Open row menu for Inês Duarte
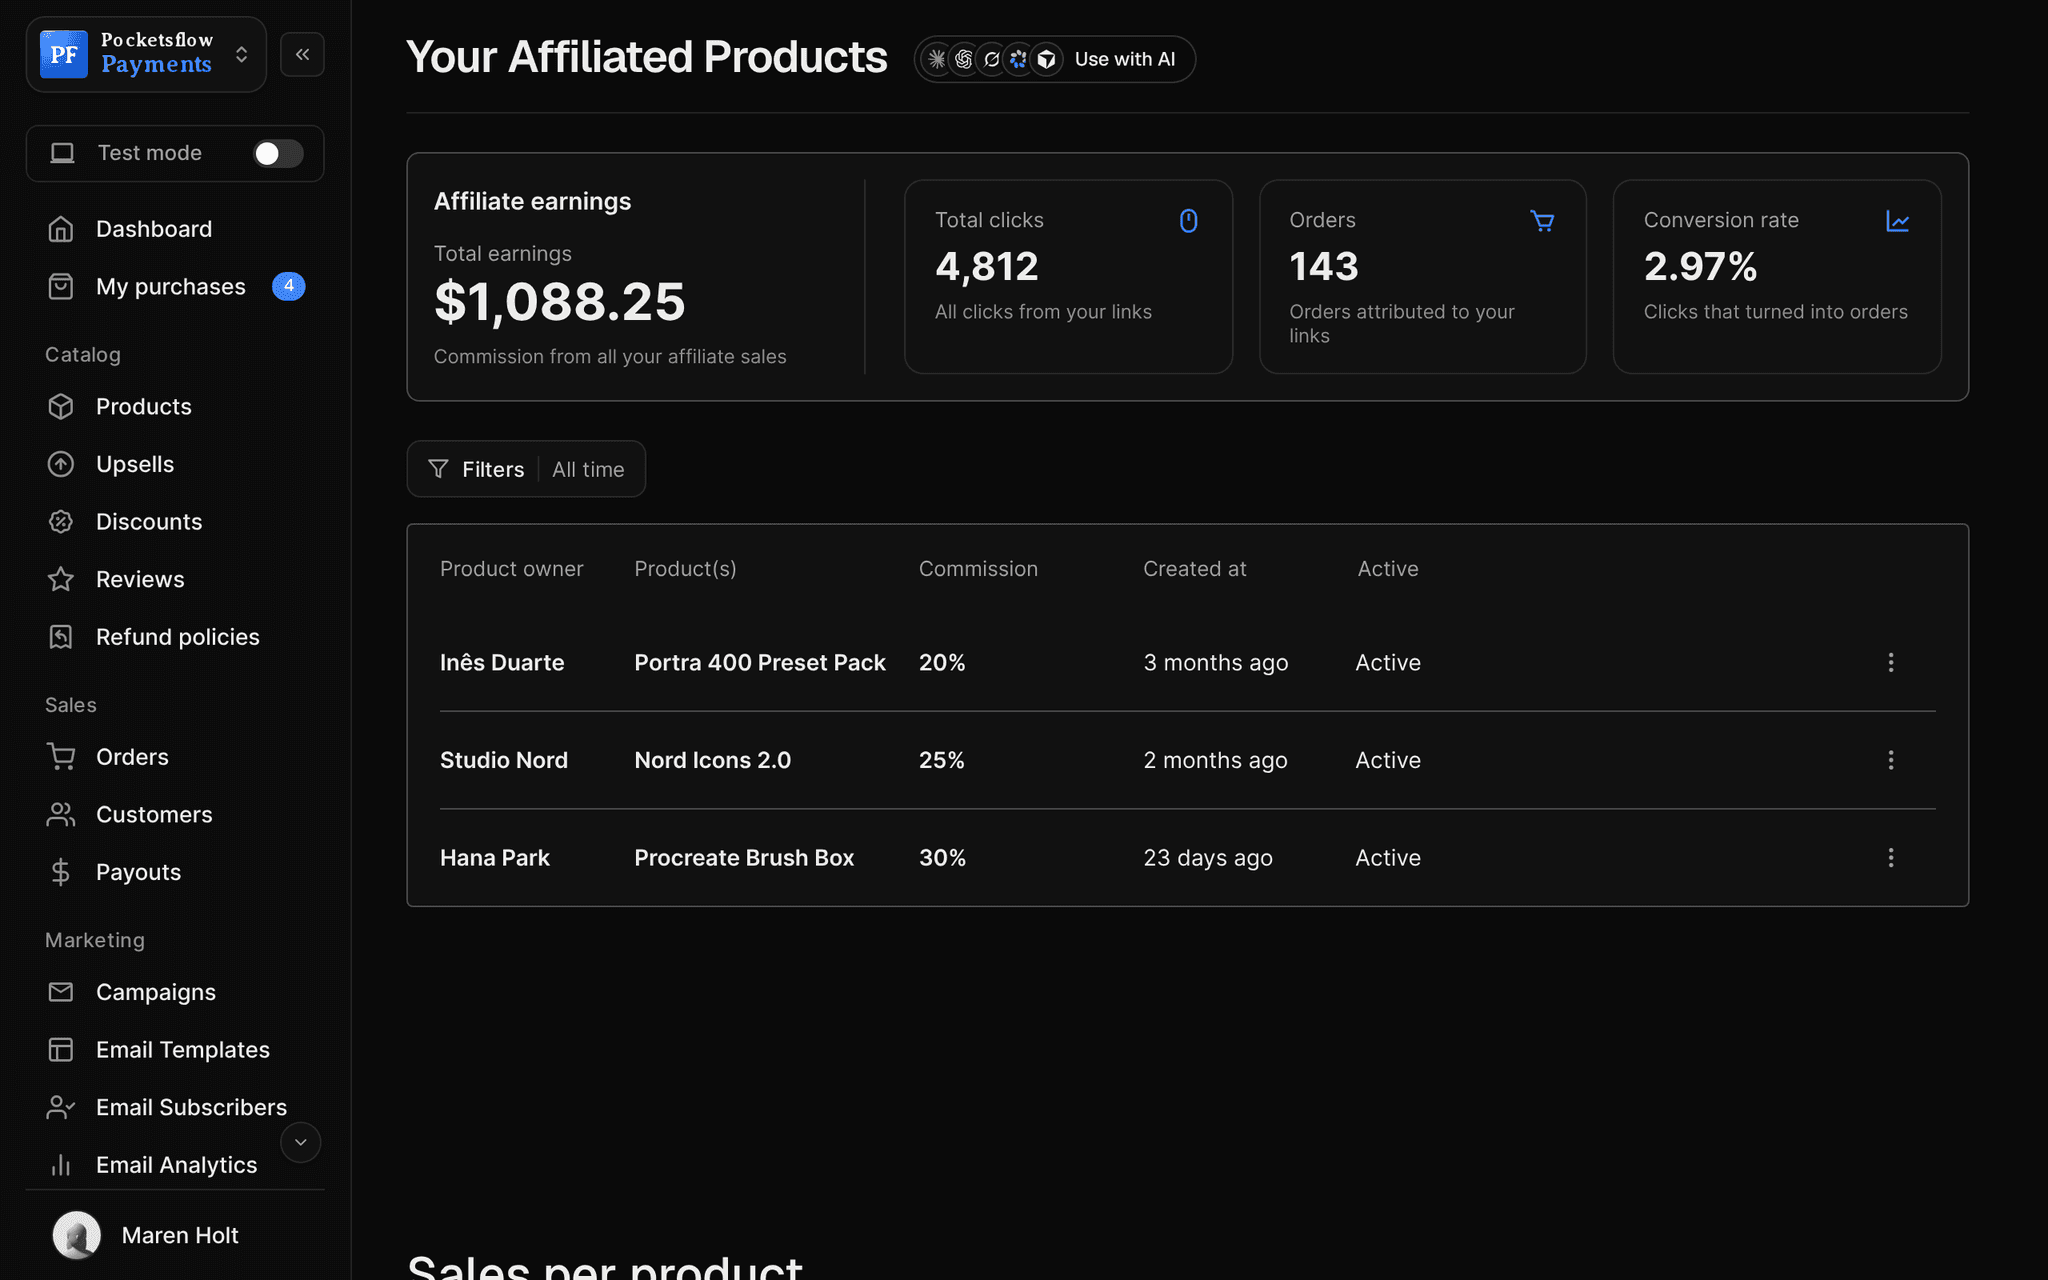 (x=1890, y=663)
